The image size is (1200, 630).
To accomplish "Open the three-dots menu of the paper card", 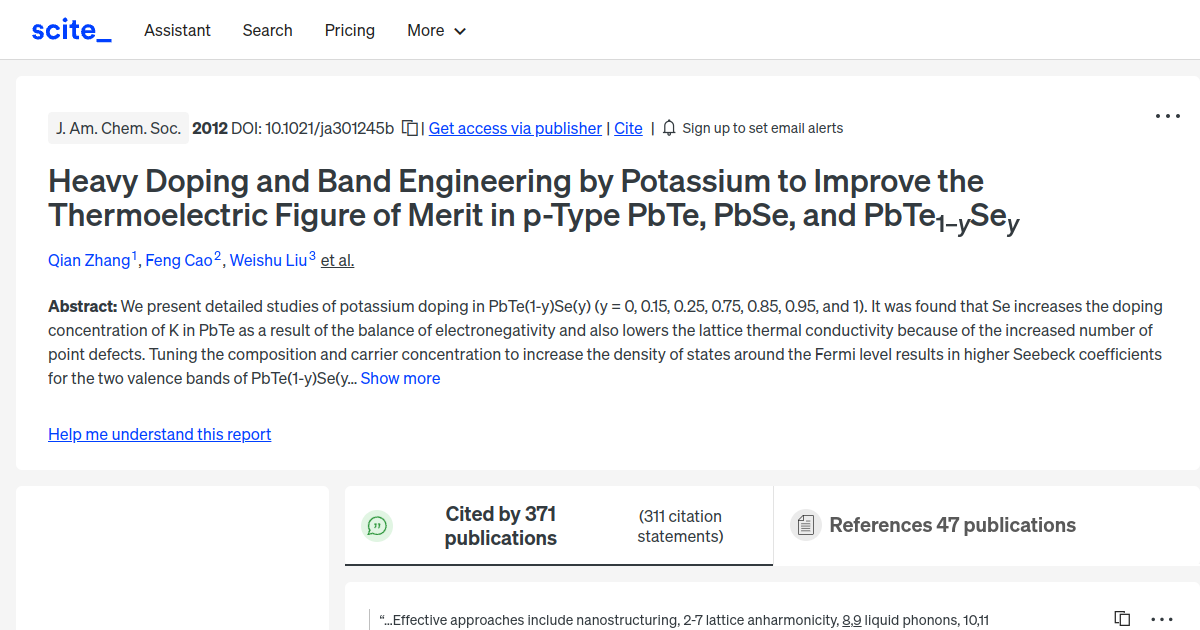I will click(x=1167, y=116).
